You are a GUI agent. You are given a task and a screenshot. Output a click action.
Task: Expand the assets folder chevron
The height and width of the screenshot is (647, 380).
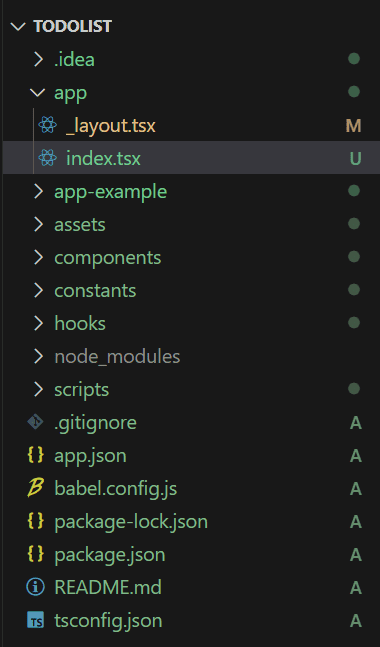click(38, 224)
